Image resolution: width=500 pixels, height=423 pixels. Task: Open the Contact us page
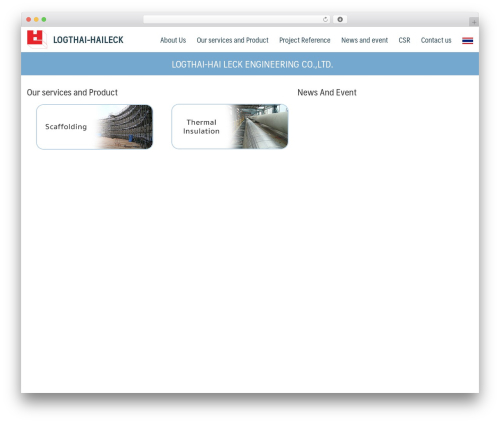pyautogui.click(x=436, y=40)
